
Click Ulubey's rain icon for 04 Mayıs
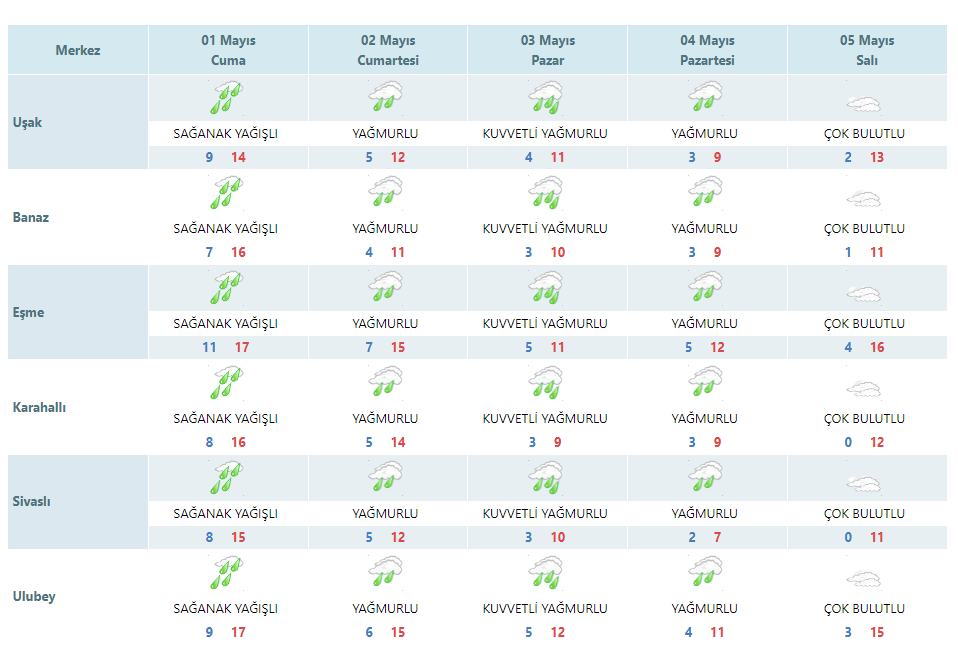(705, 573)
